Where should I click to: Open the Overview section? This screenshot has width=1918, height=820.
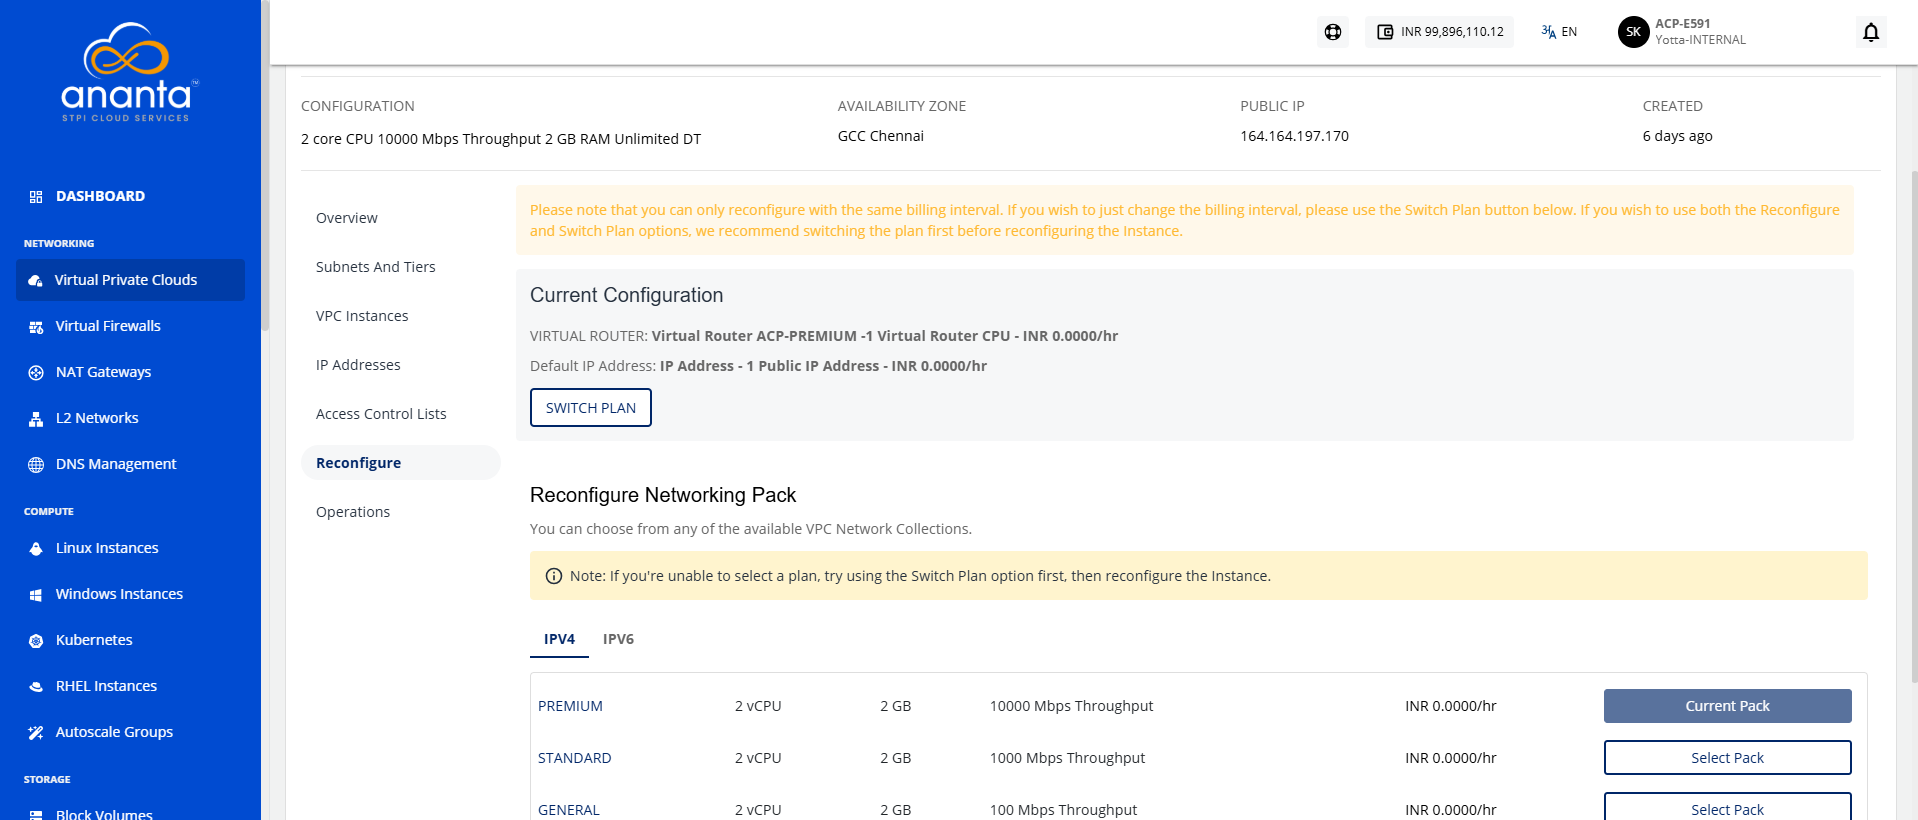(x=347, y=218)
